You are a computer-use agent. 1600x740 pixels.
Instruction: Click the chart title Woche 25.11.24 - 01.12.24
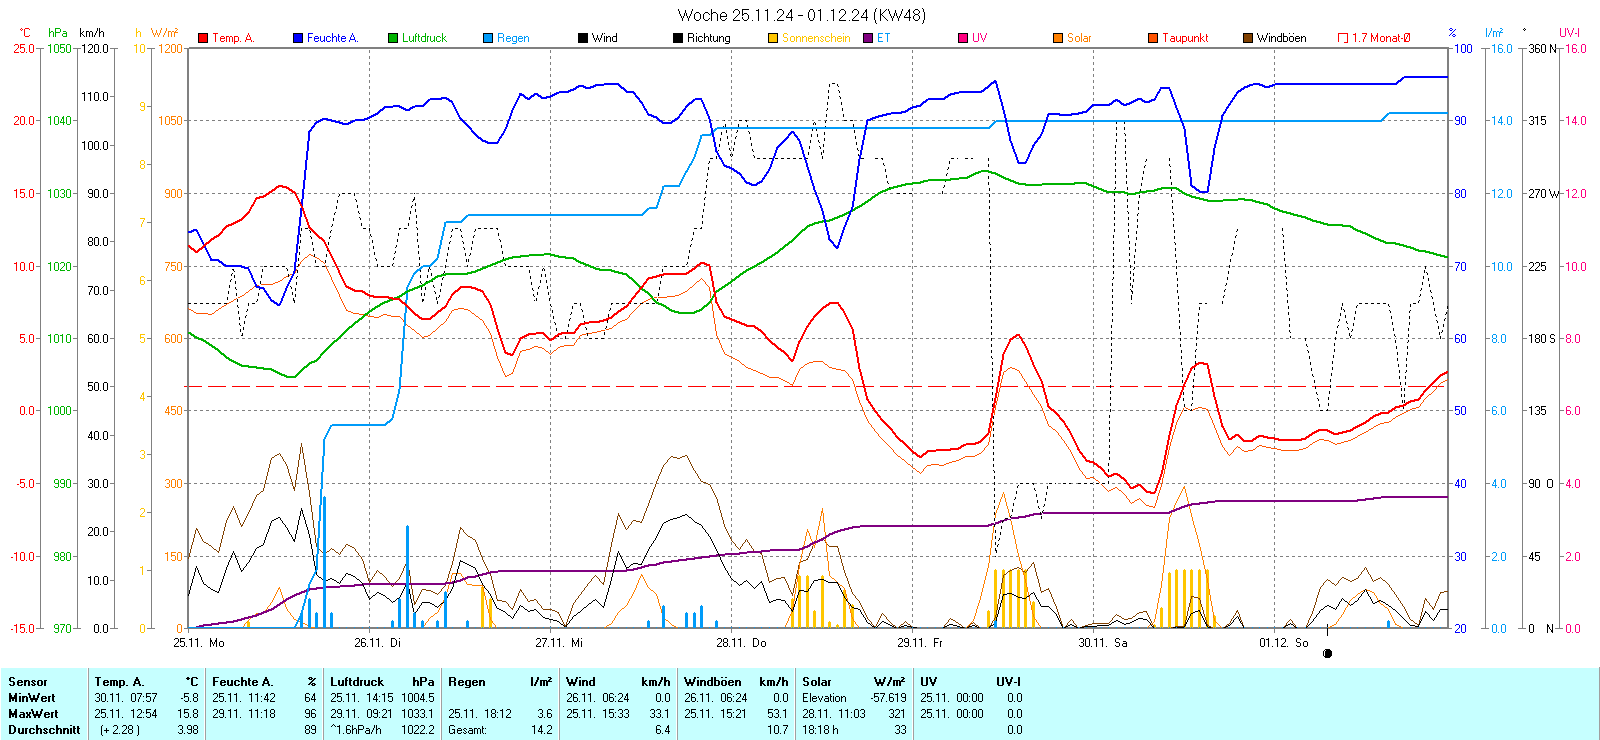pos(801,15)
